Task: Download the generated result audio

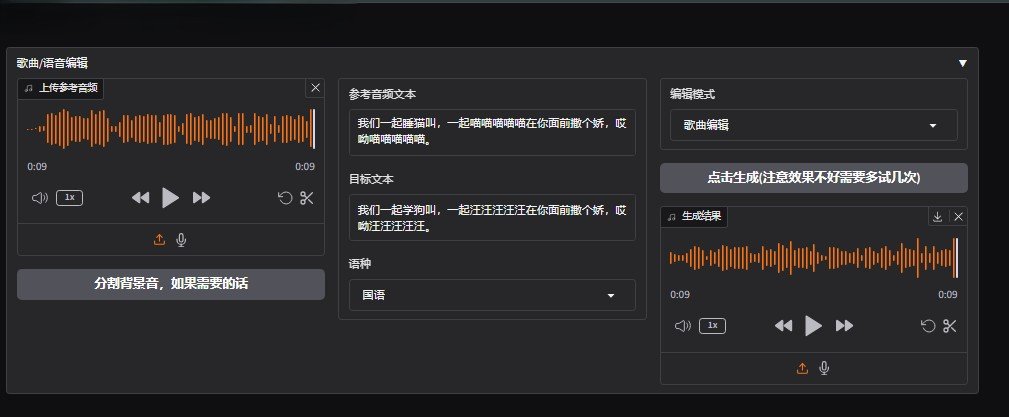Action: (937, 216)
